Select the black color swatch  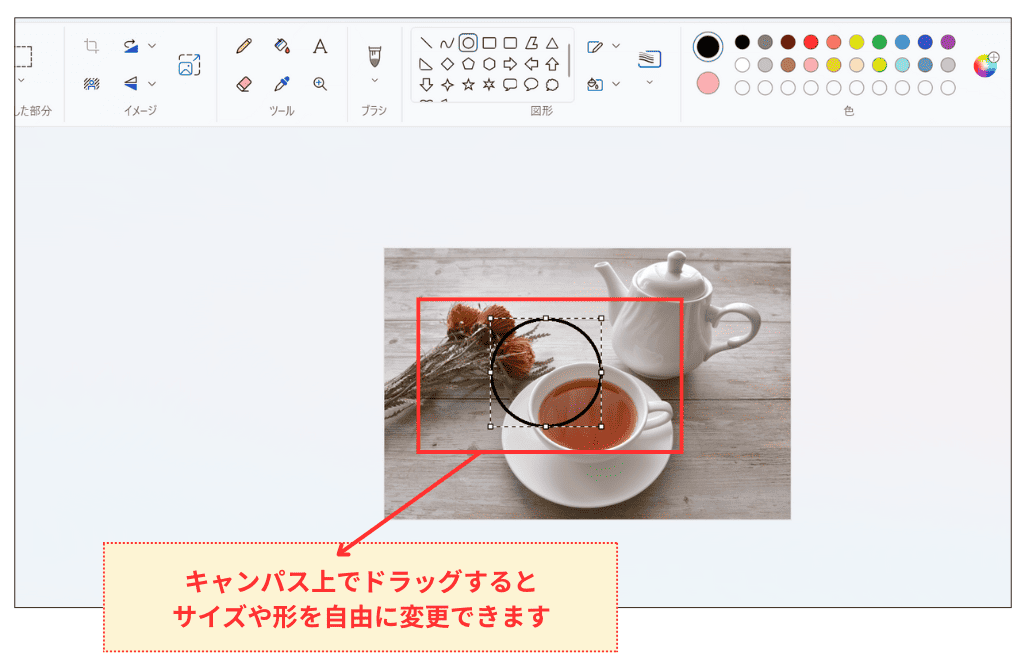(x=742, y=42)
